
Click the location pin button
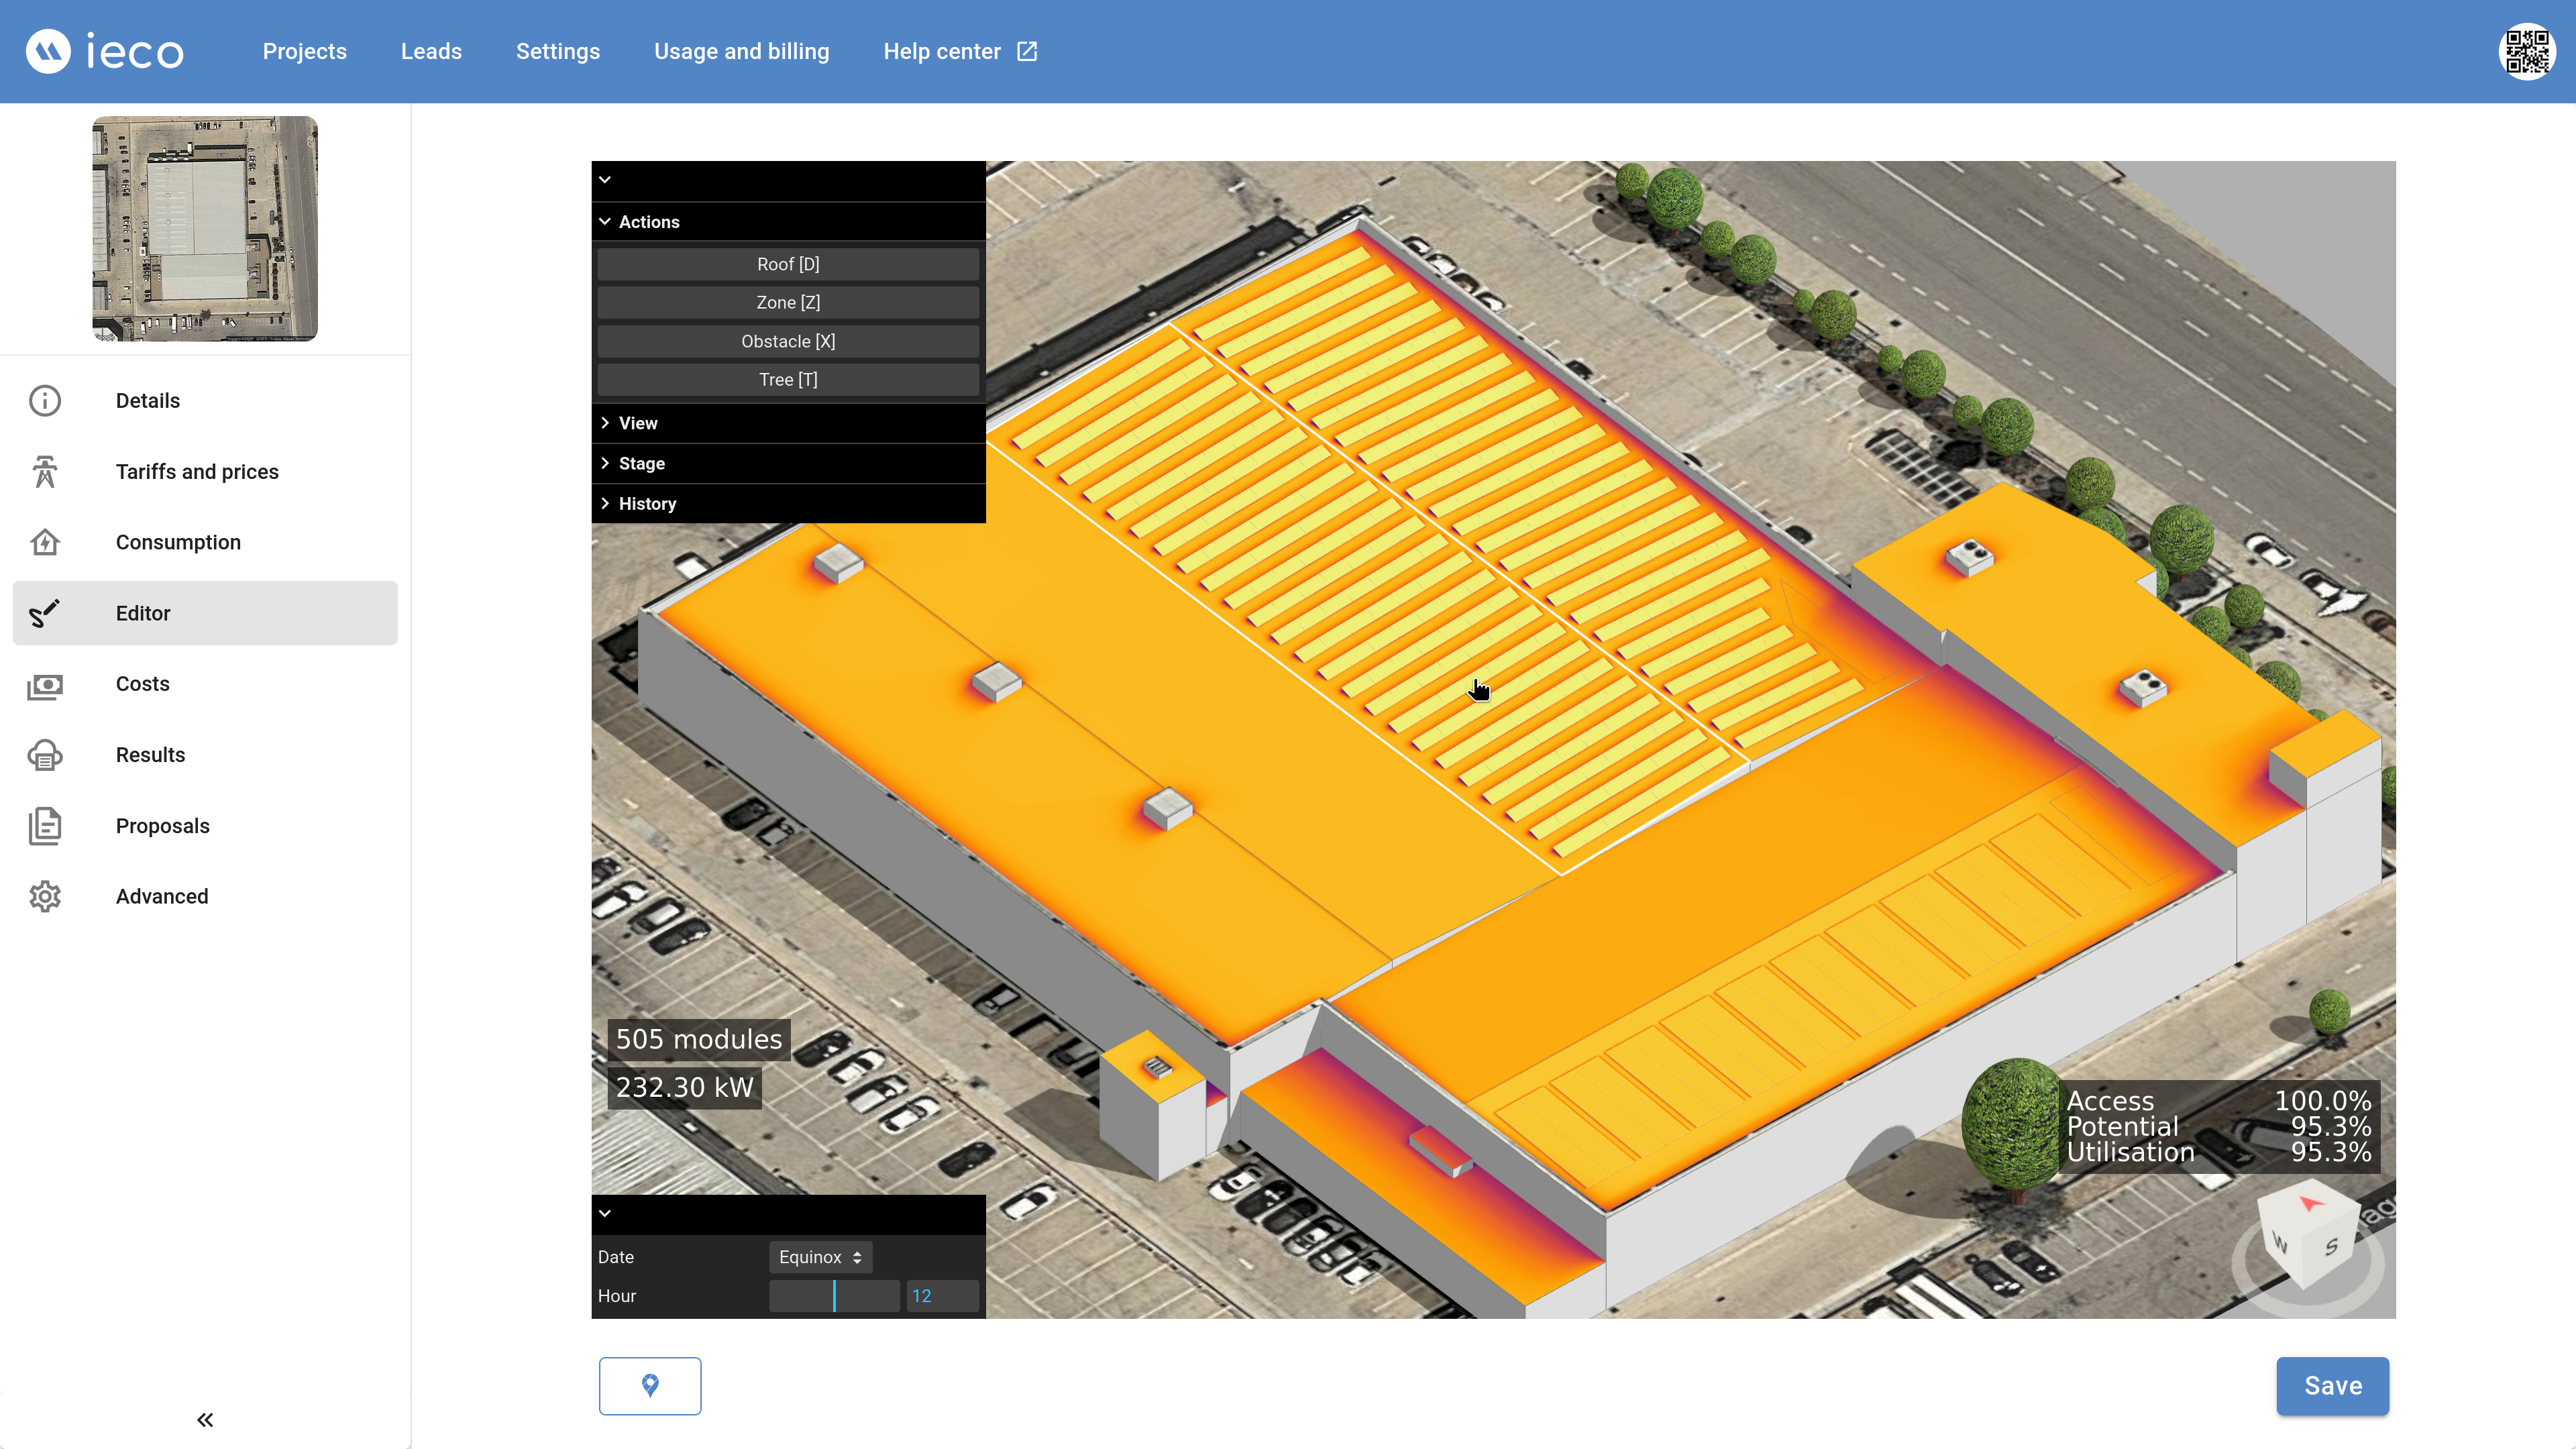click(x=650, y=1385)
